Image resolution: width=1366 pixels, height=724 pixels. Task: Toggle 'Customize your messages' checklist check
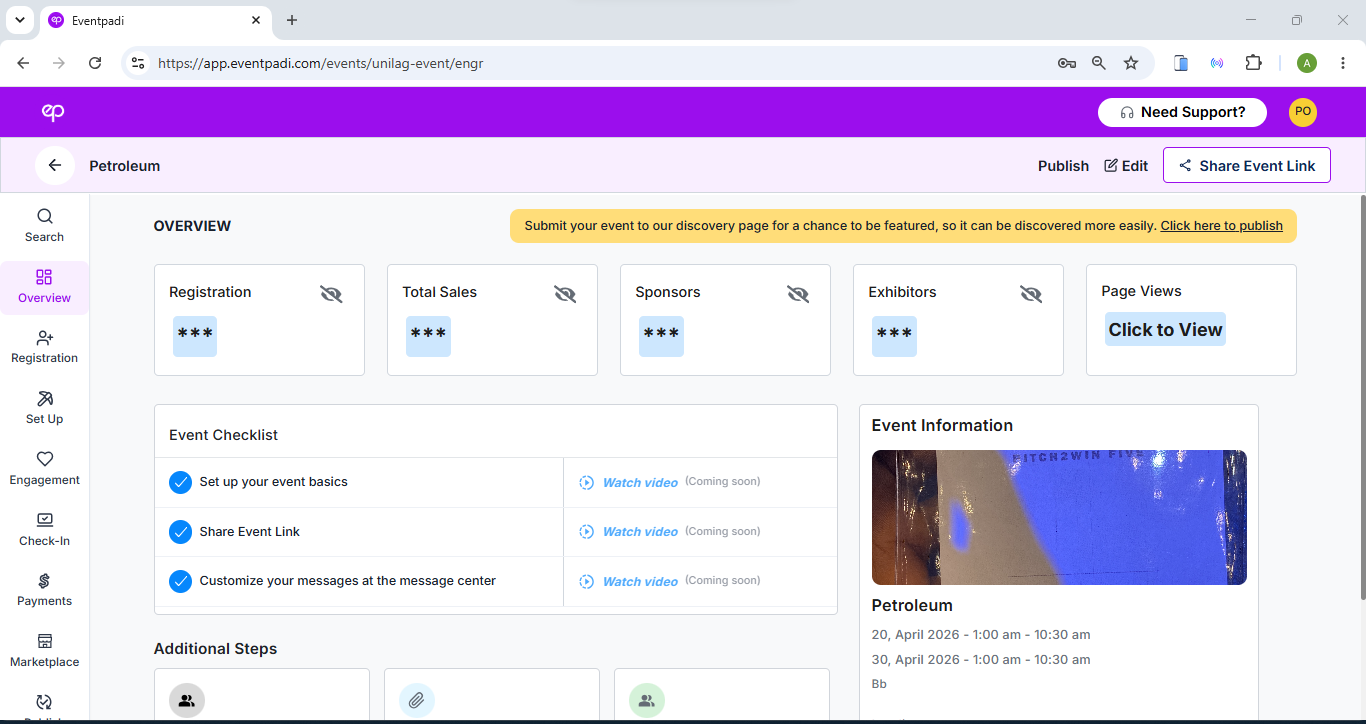180,581
